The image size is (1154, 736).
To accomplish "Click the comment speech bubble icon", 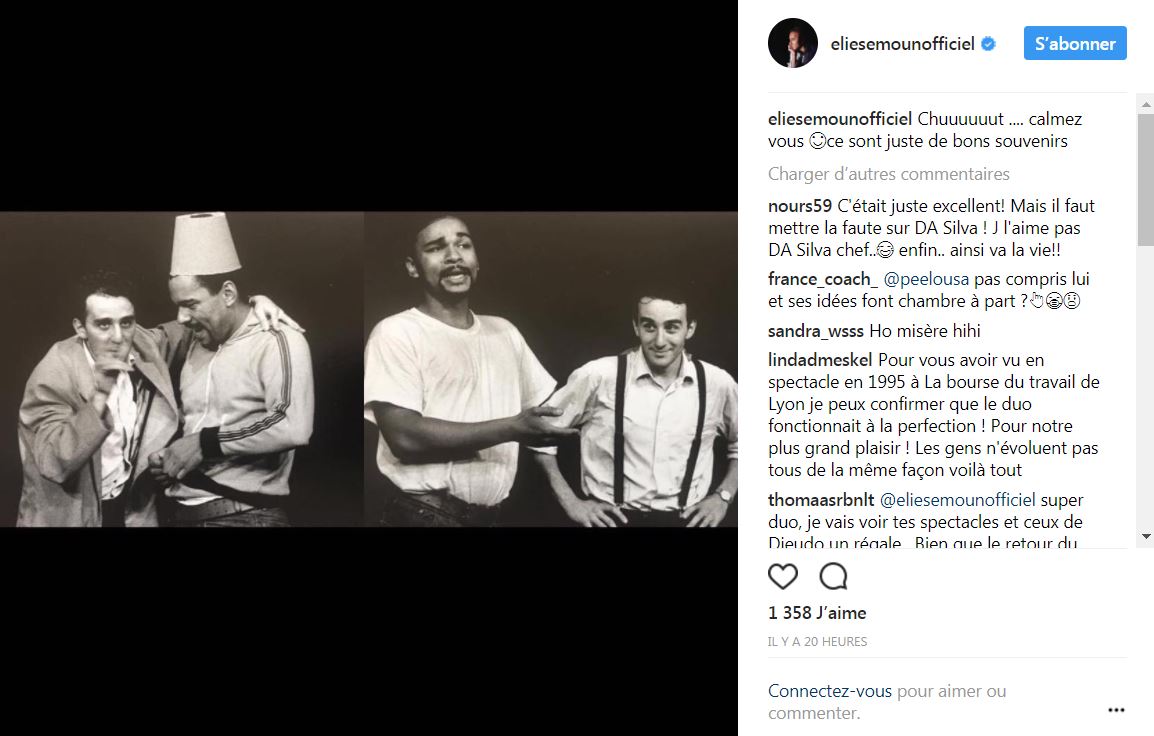I will click(x=833, y=576).
